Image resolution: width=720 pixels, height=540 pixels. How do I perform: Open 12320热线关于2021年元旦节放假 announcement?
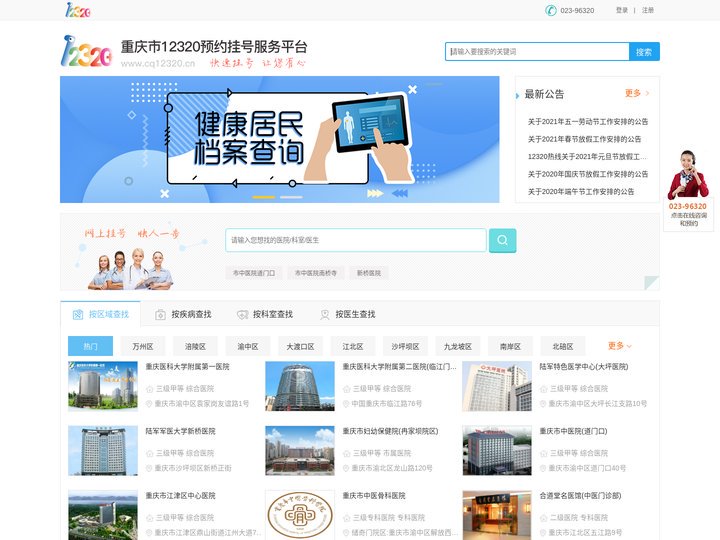point(587,157)
